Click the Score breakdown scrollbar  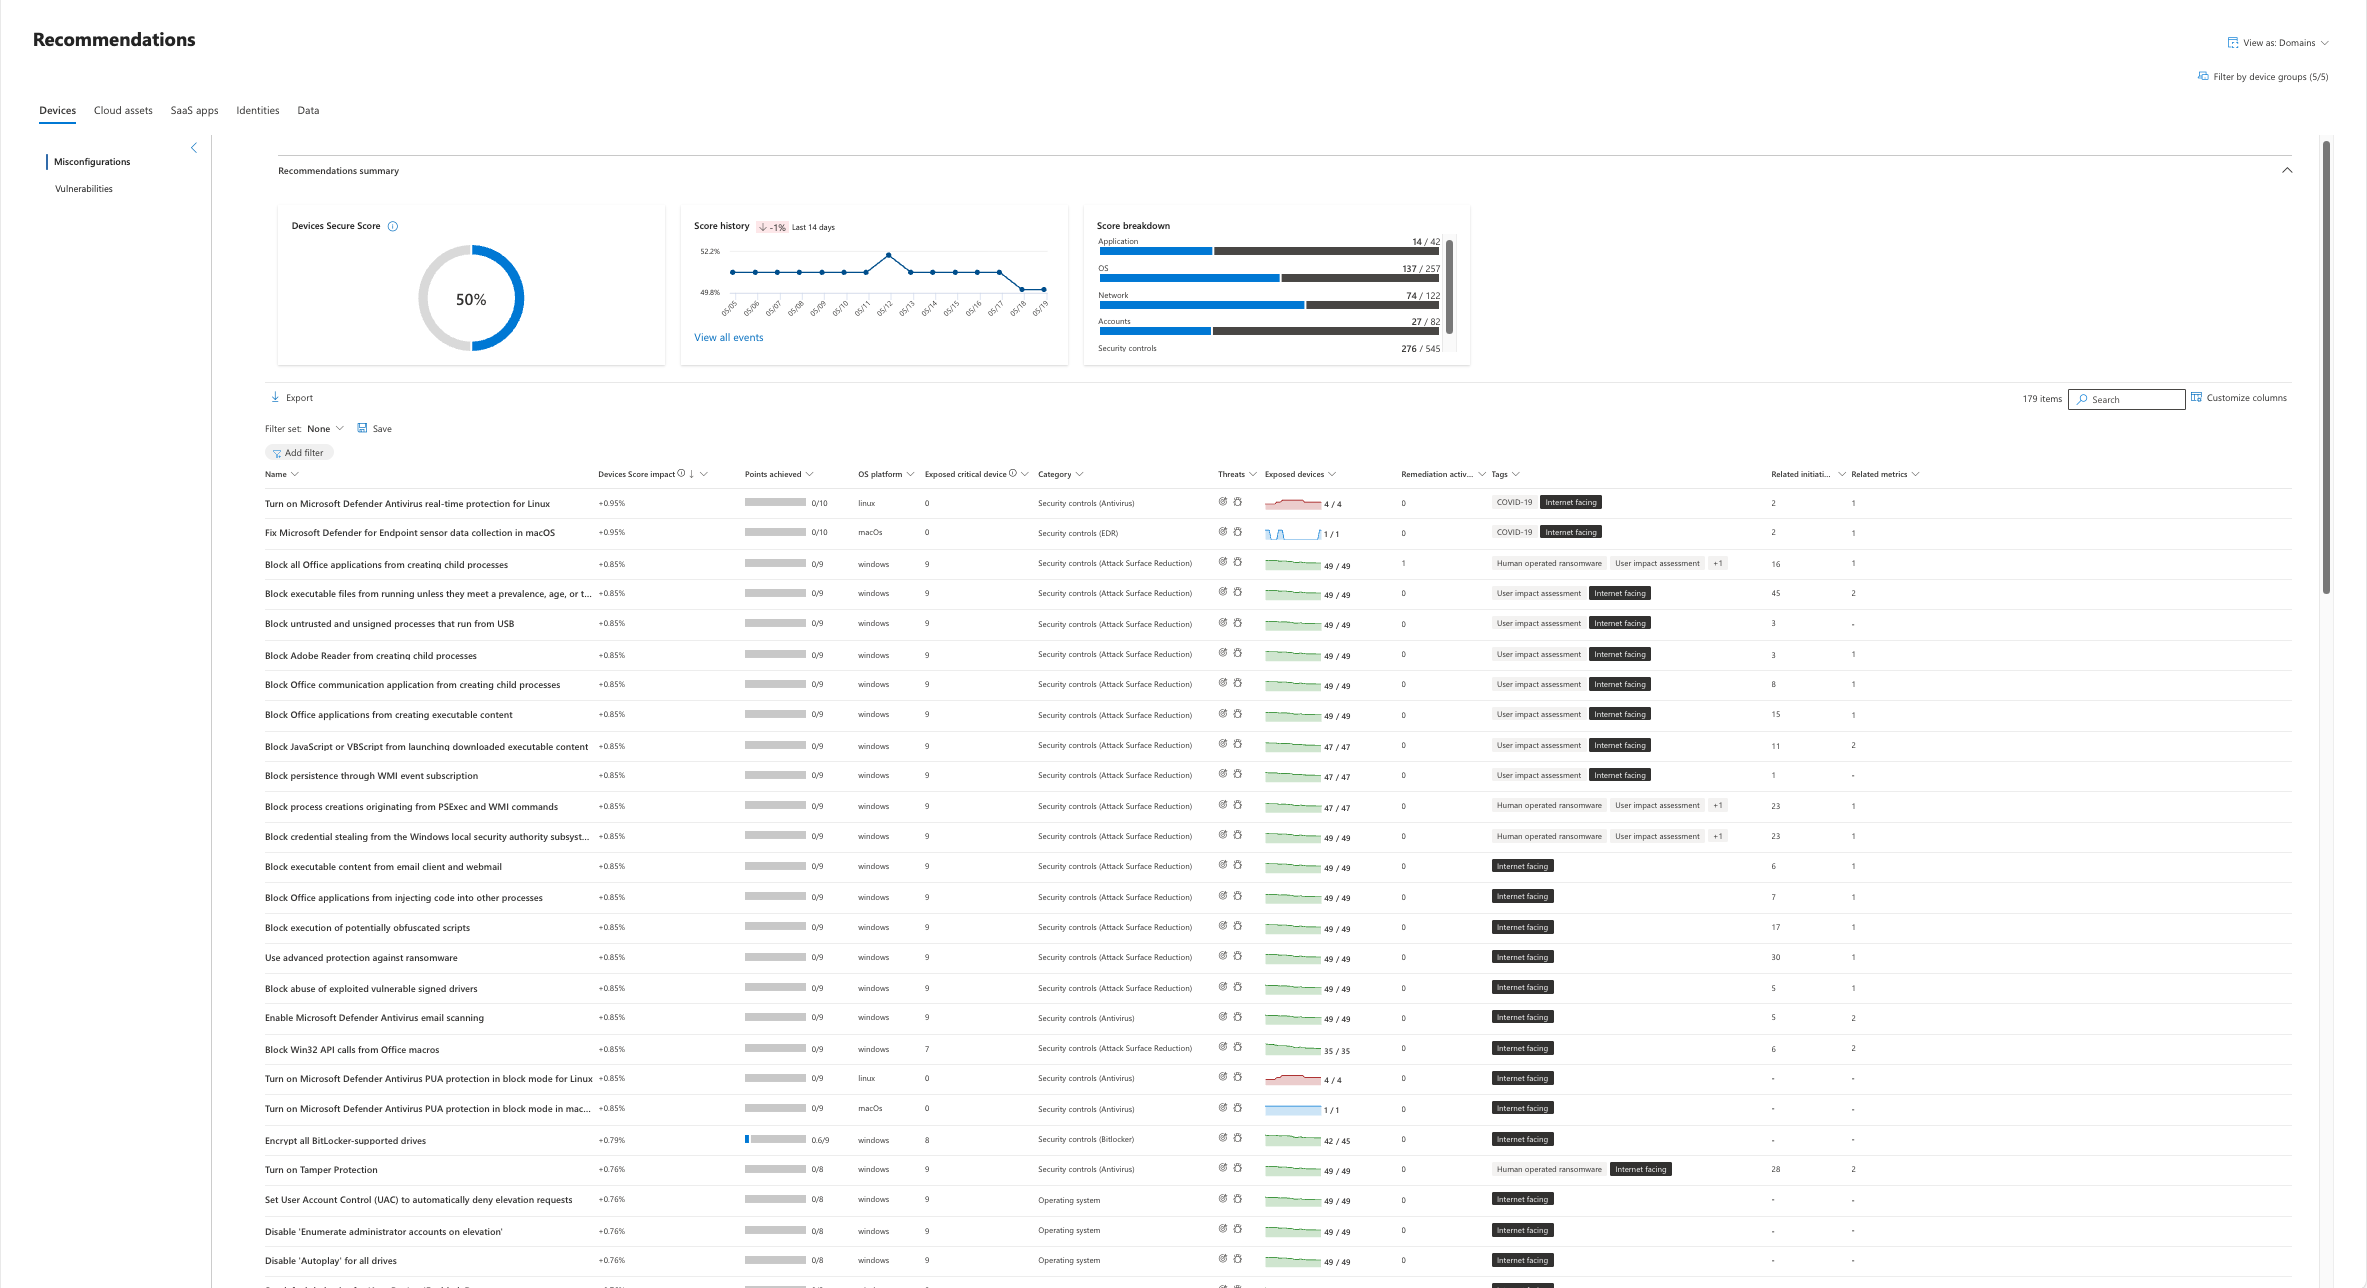click(x=1449, y=285)
